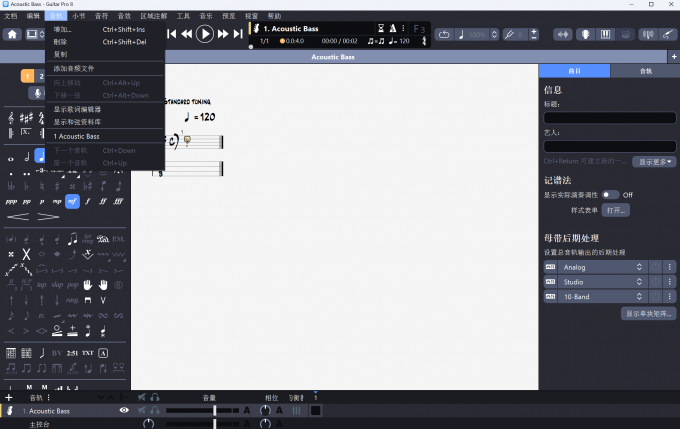Screen dimensions: 680x429
Task: Click the 显示更多 button
Action: tap(654, 161)
